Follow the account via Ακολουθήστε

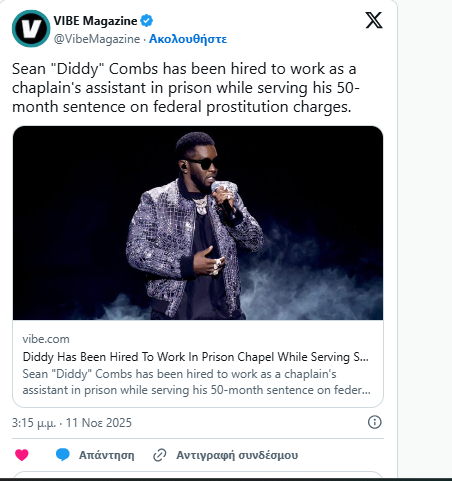click(x=188, y=39)
